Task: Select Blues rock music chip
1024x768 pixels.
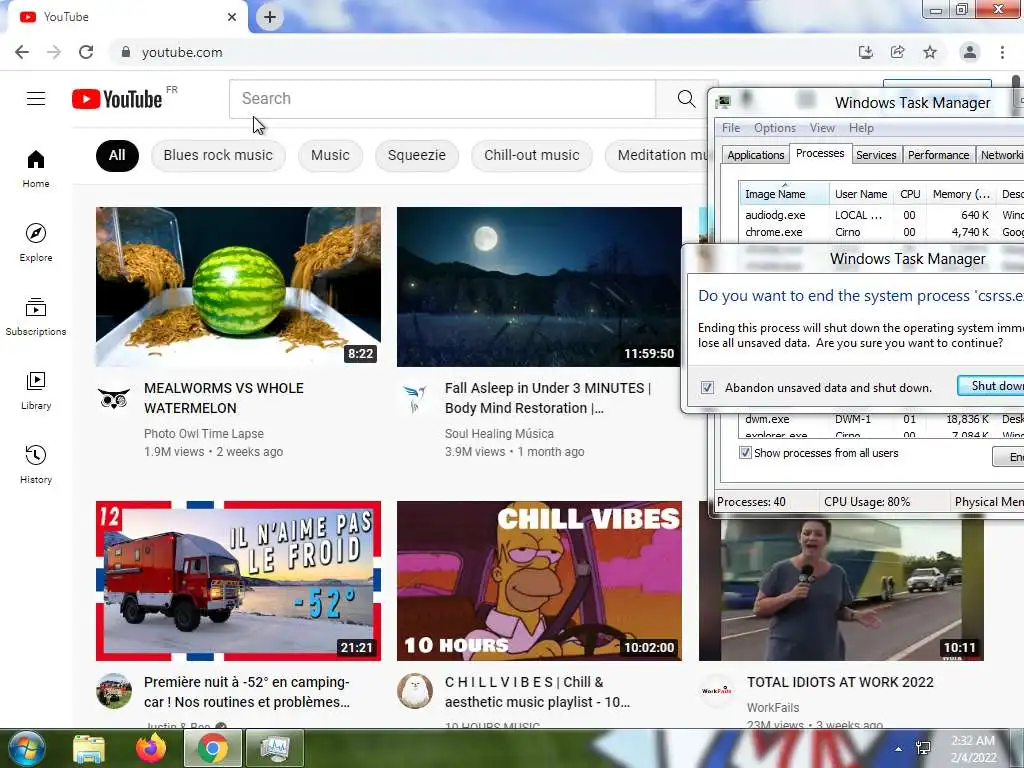Action: pos(218,155)
